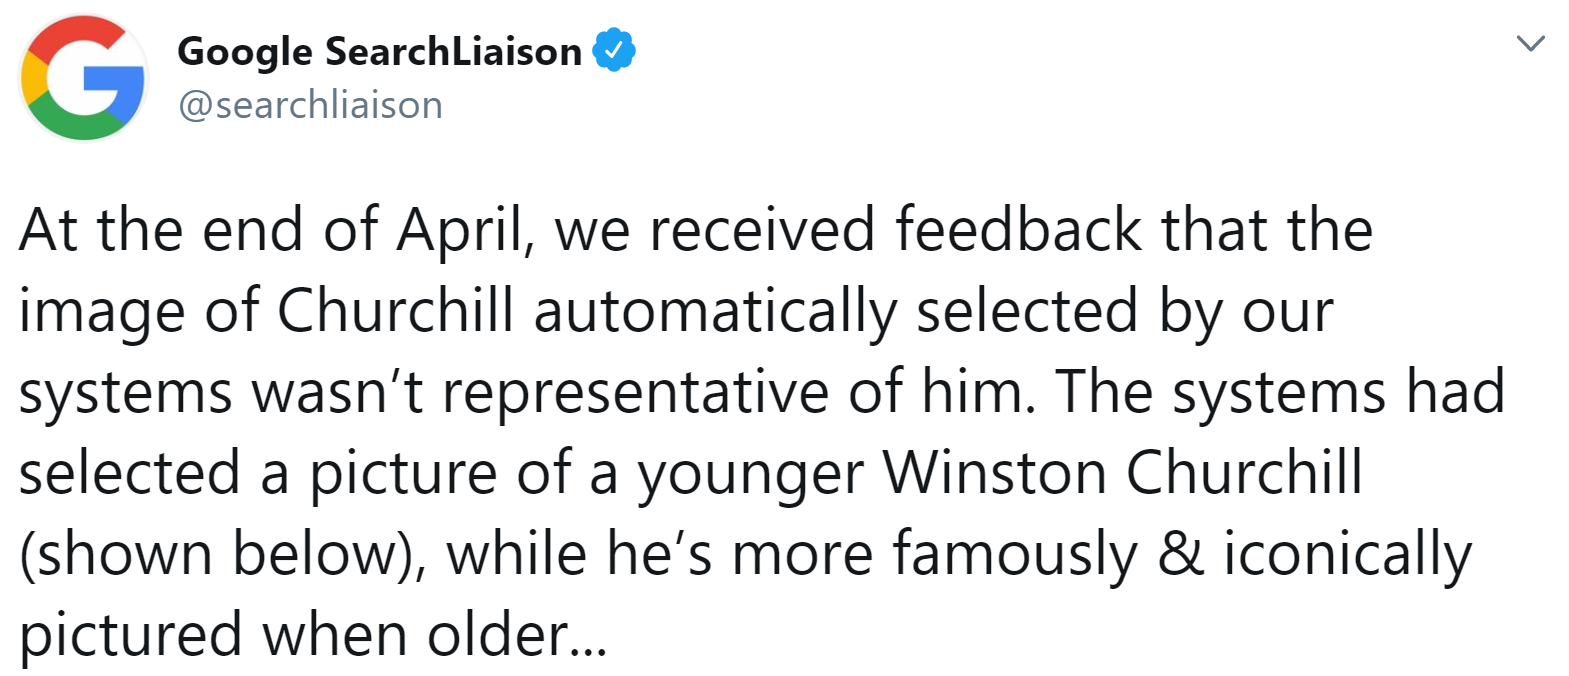Click the word "feedback" in the tweet
Screen dimensions: 1569x676
pyautogui.click(x=1017, y=230)
